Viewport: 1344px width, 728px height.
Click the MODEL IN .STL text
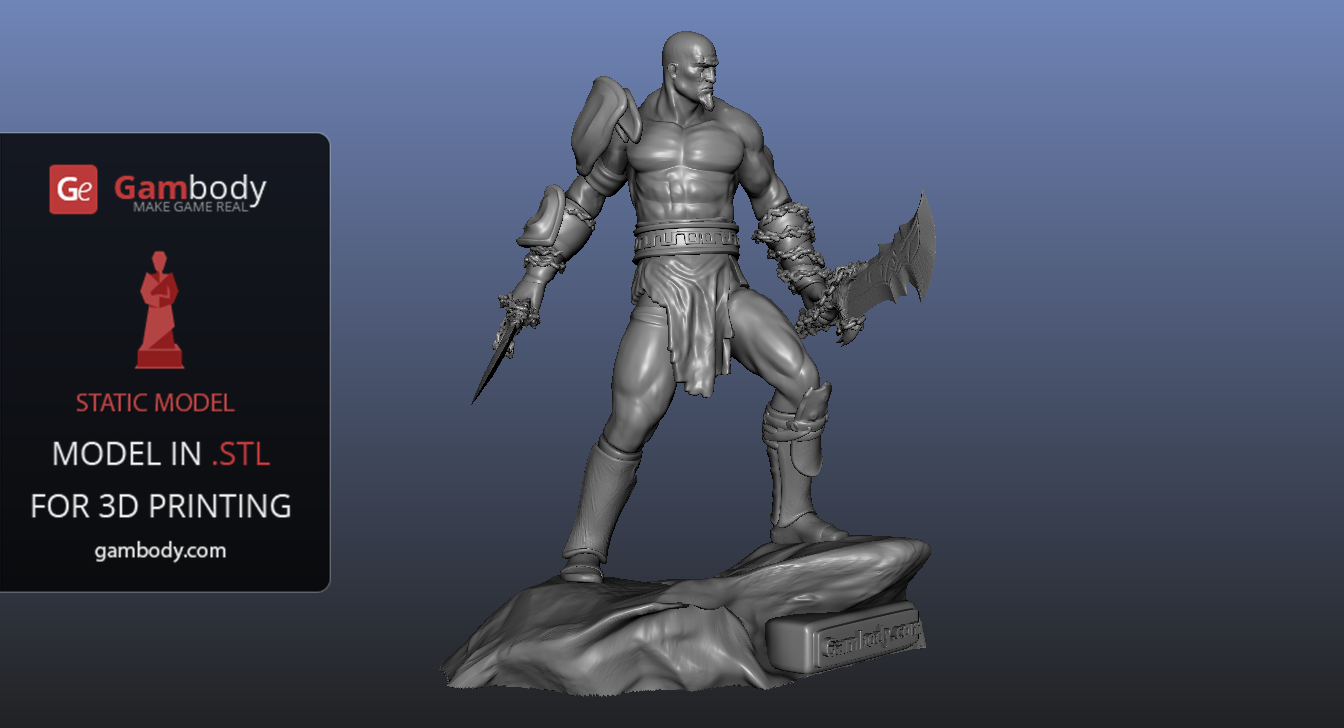pyautogui.click(x=160, y=454)
